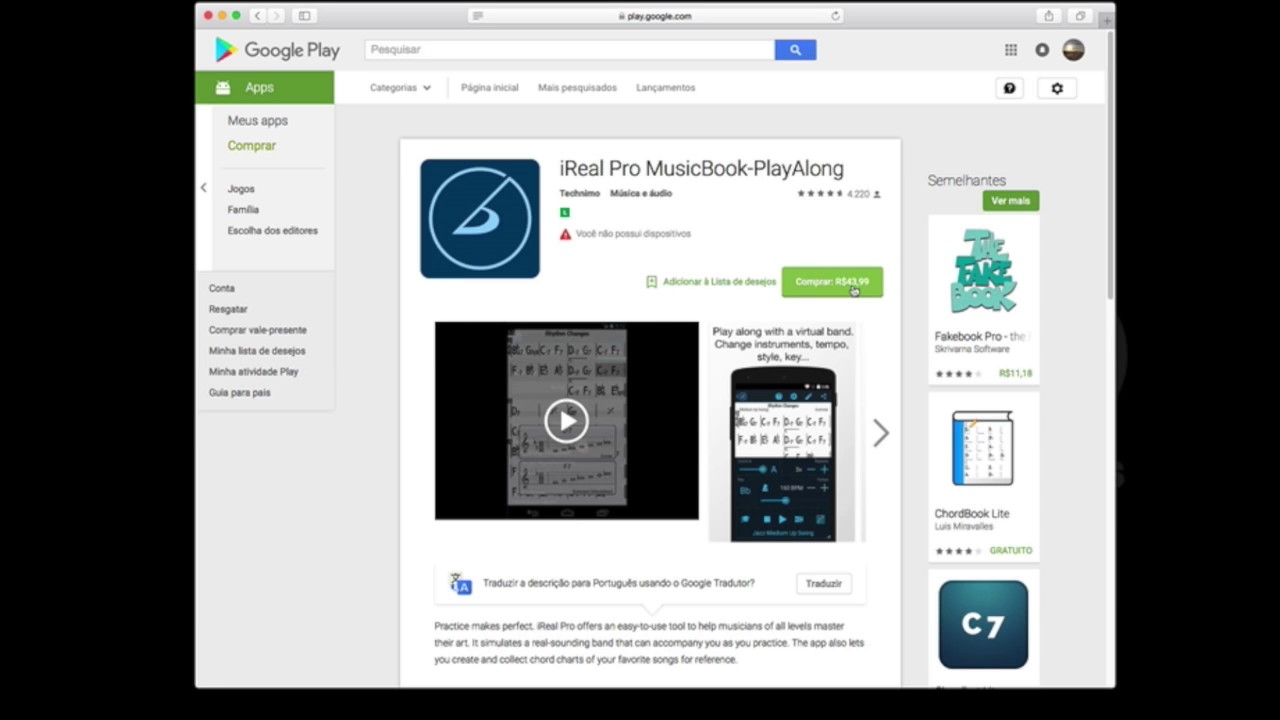1280x720 pixels.
Task: Open Escolha dos editores in sidebar
Action: tap(272, 231)
